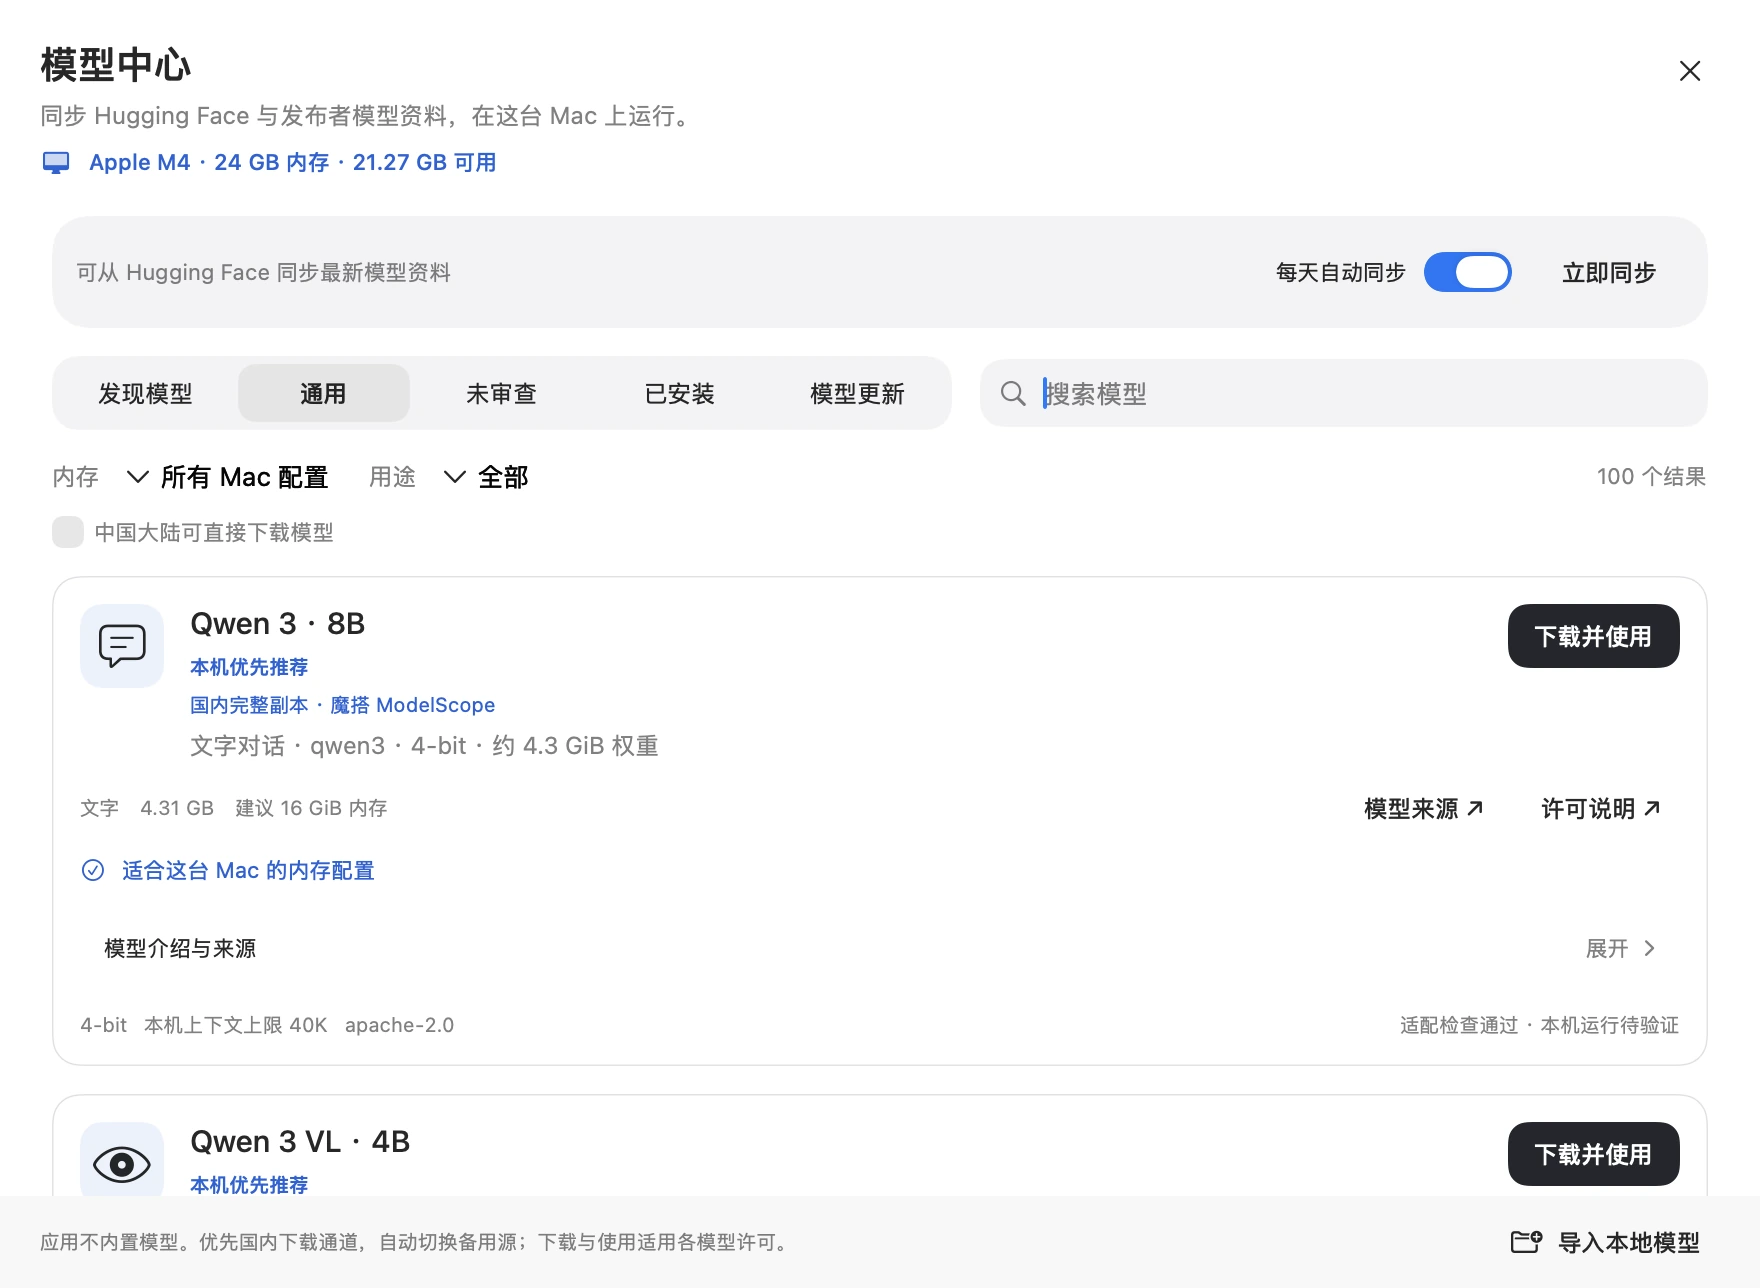The height and width of the screenshot is (1288, 1760).
Task: Click the 文字对话 · qwen3 · 4-bit description line
Action: click(424, 746)
